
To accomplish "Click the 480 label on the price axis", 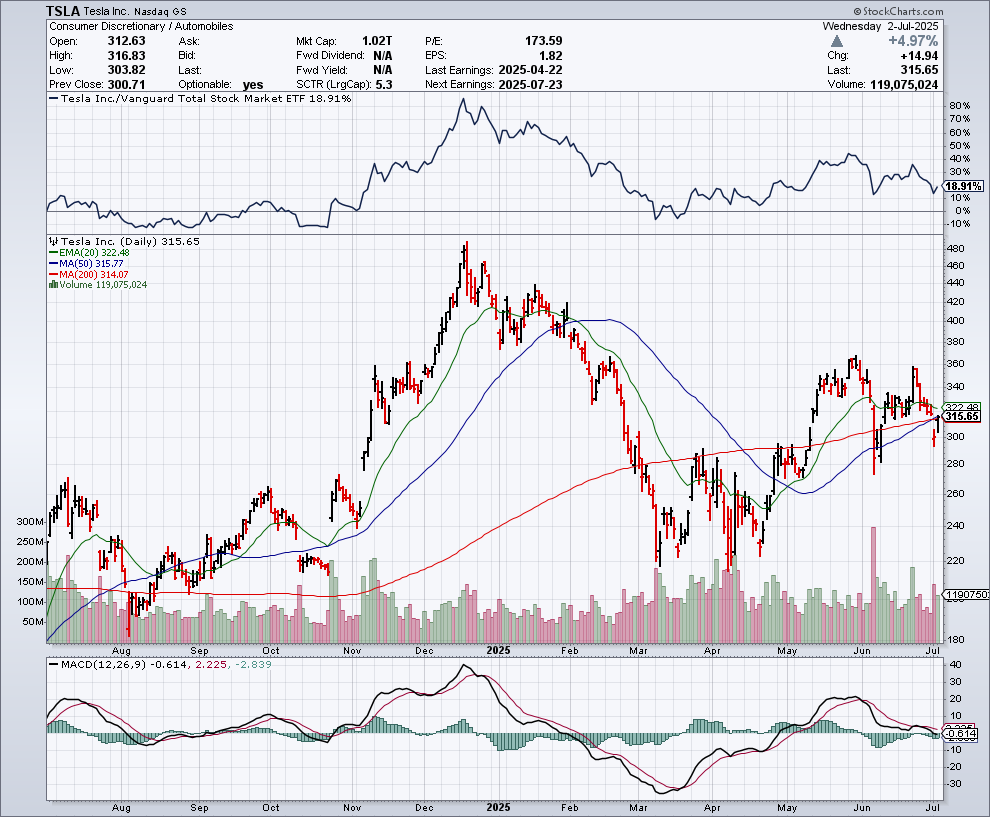I will (955, 249).
